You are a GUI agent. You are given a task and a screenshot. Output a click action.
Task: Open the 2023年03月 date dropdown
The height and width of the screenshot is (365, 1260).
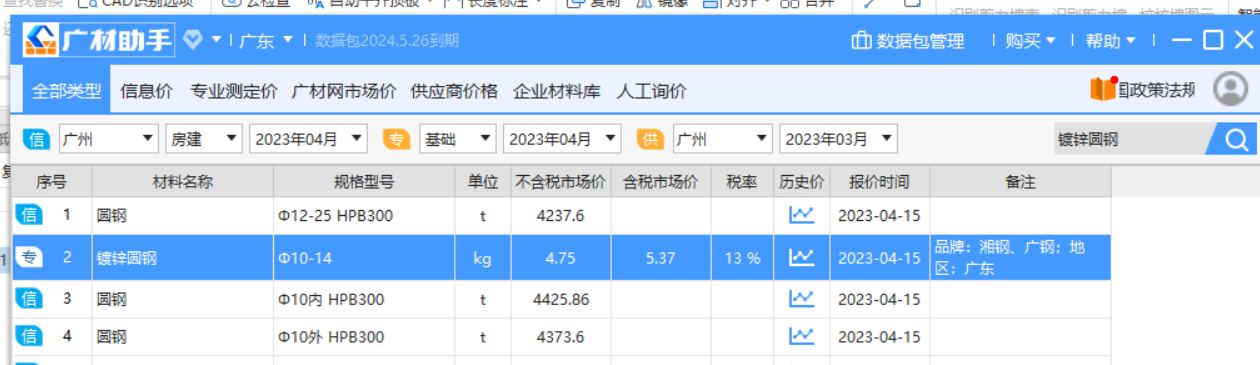point(838,139)
